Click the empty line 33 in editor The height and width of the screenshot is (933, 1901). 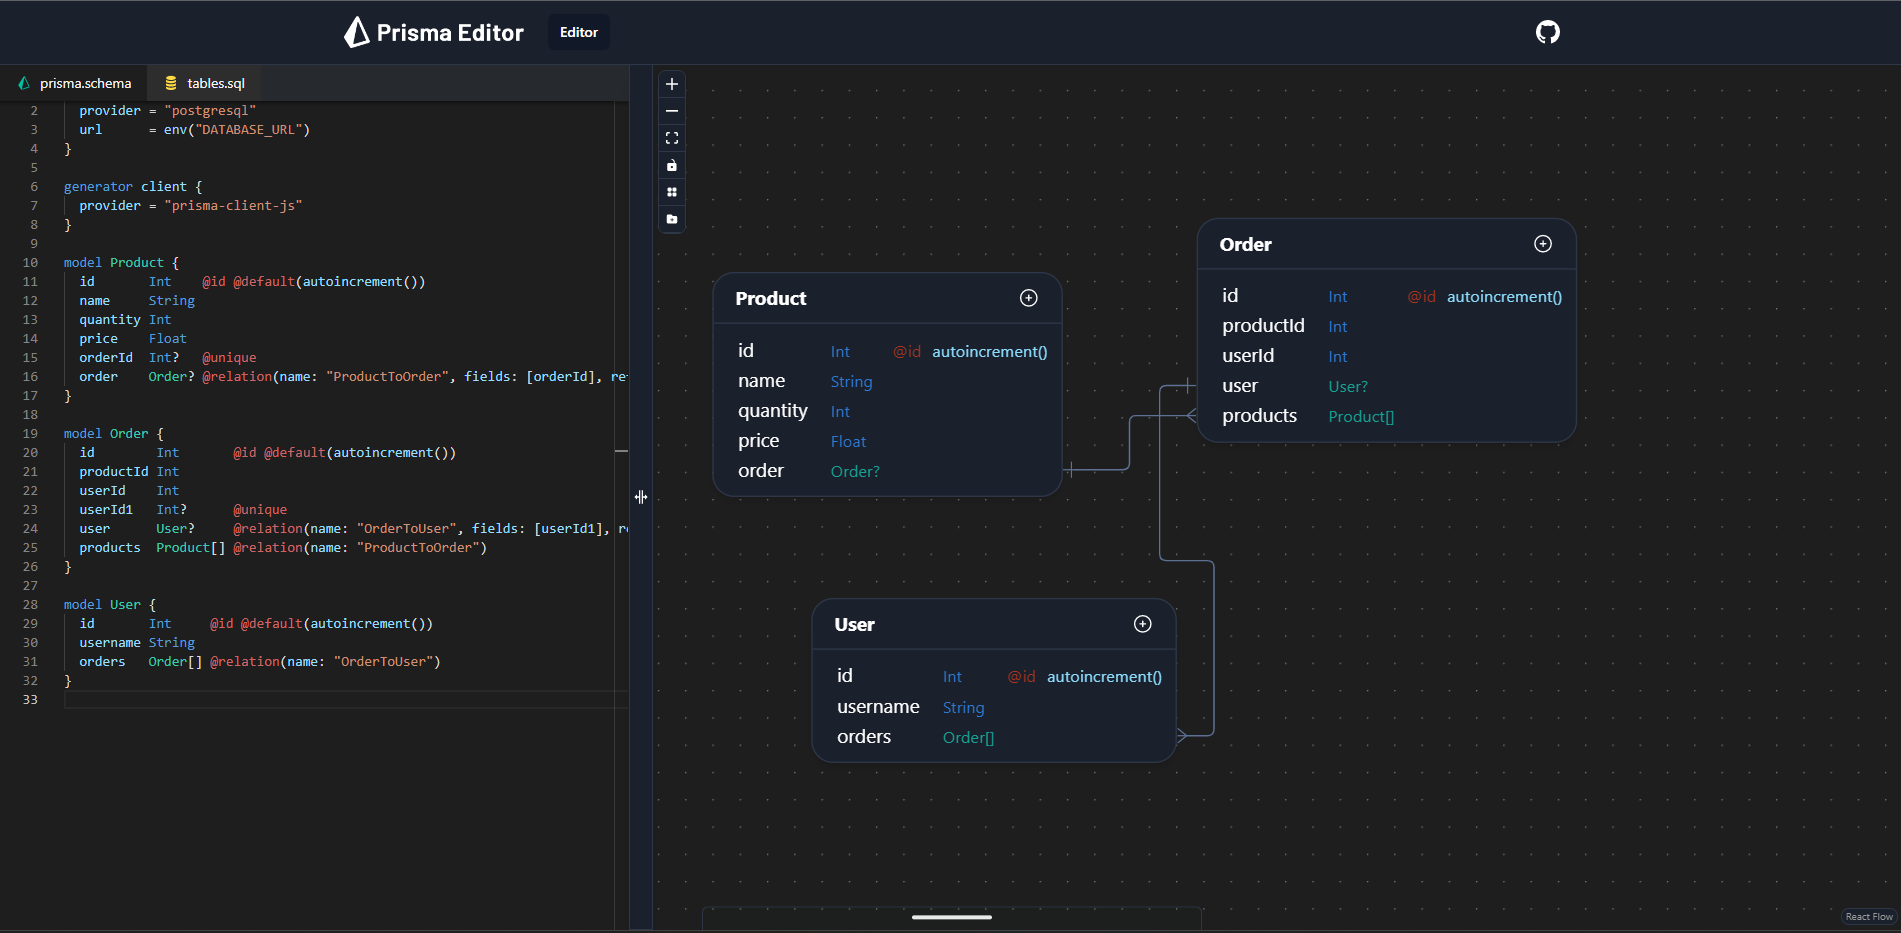(x=345, y=700)
